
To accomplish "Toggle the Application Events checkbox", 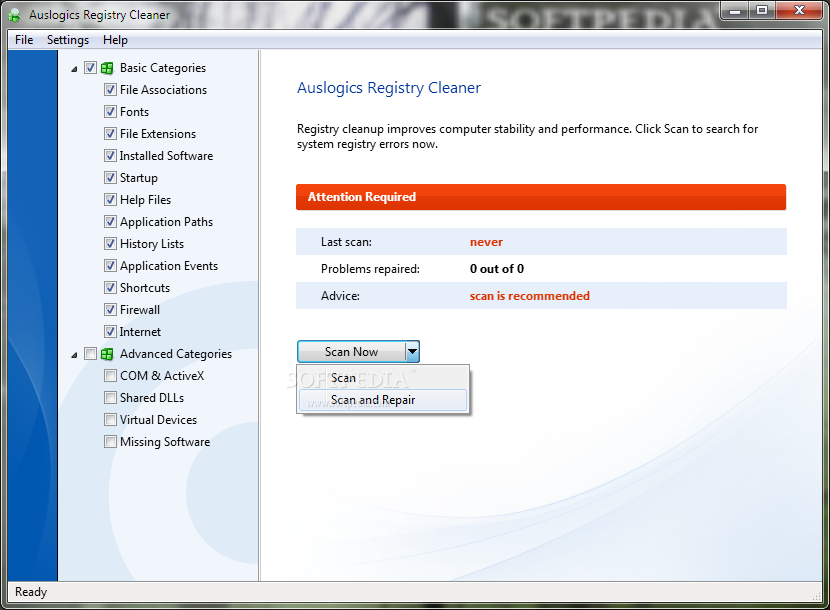I will tap(110, 265).
